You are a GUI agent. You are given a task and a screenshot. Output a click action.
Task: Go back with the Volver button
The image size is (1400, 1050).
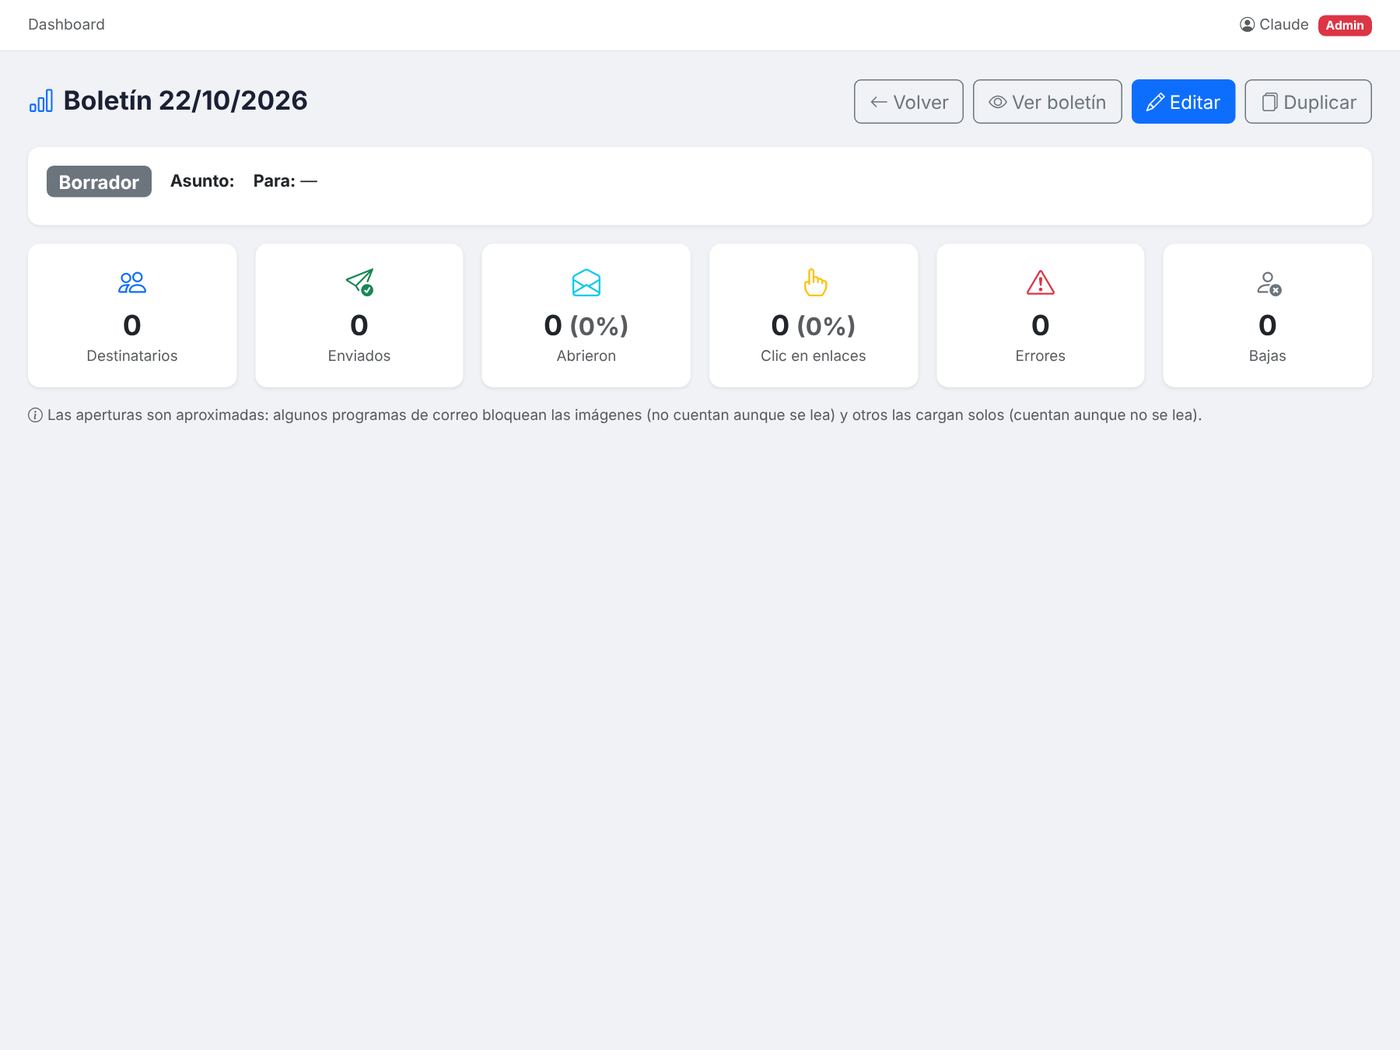(908, 102)
